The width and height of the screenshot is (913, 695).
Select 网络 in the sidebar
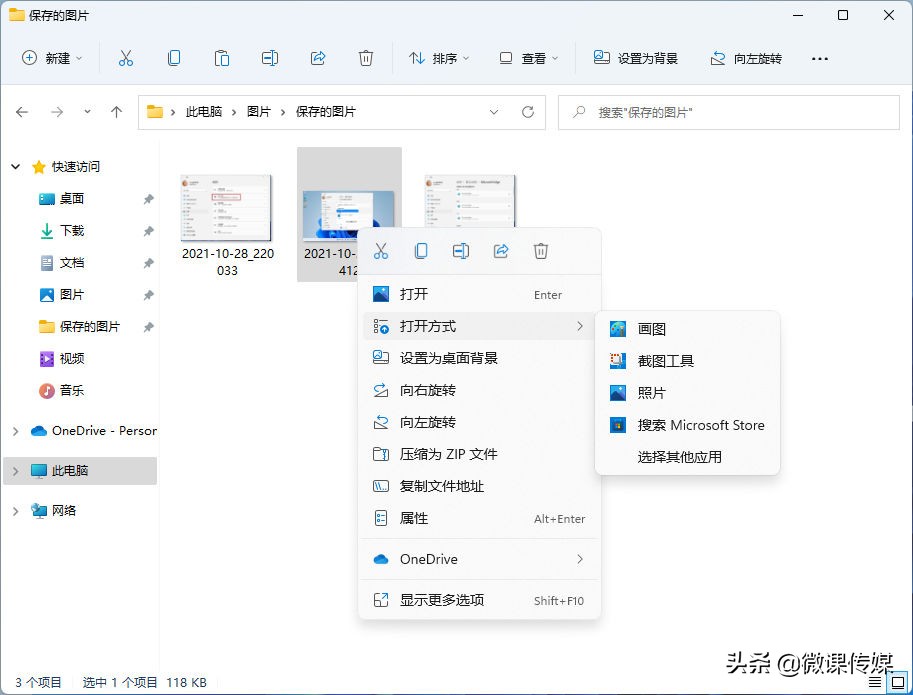coord(64,510)
